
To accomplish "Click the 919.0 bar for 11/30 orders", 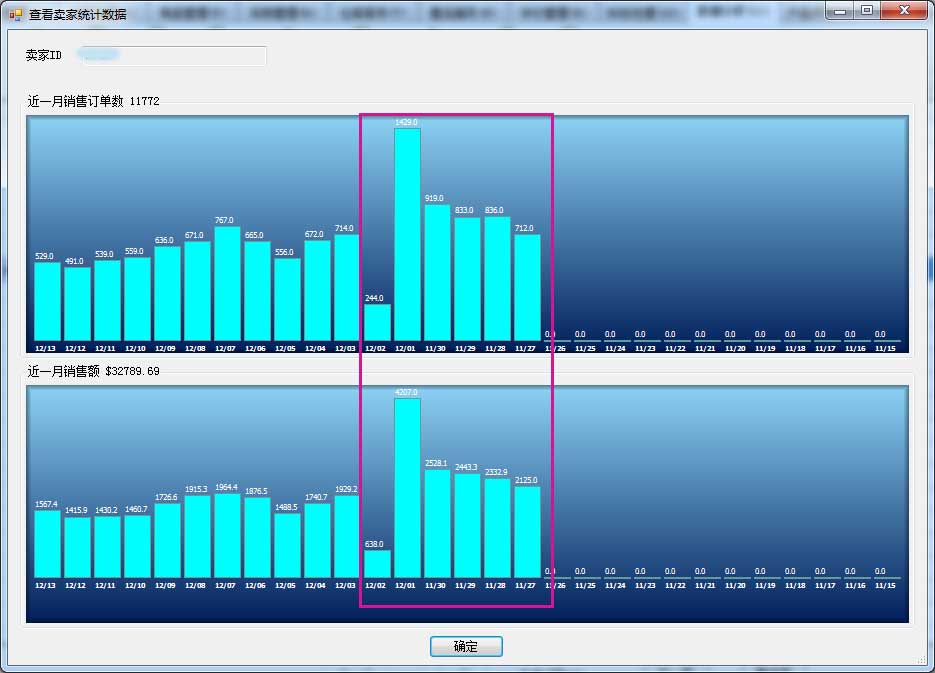I will [437, 272].
